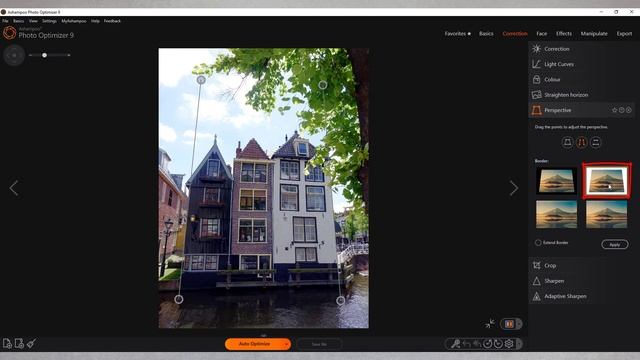
Task: Switch to the Export tab
Action: coord(624,33)
